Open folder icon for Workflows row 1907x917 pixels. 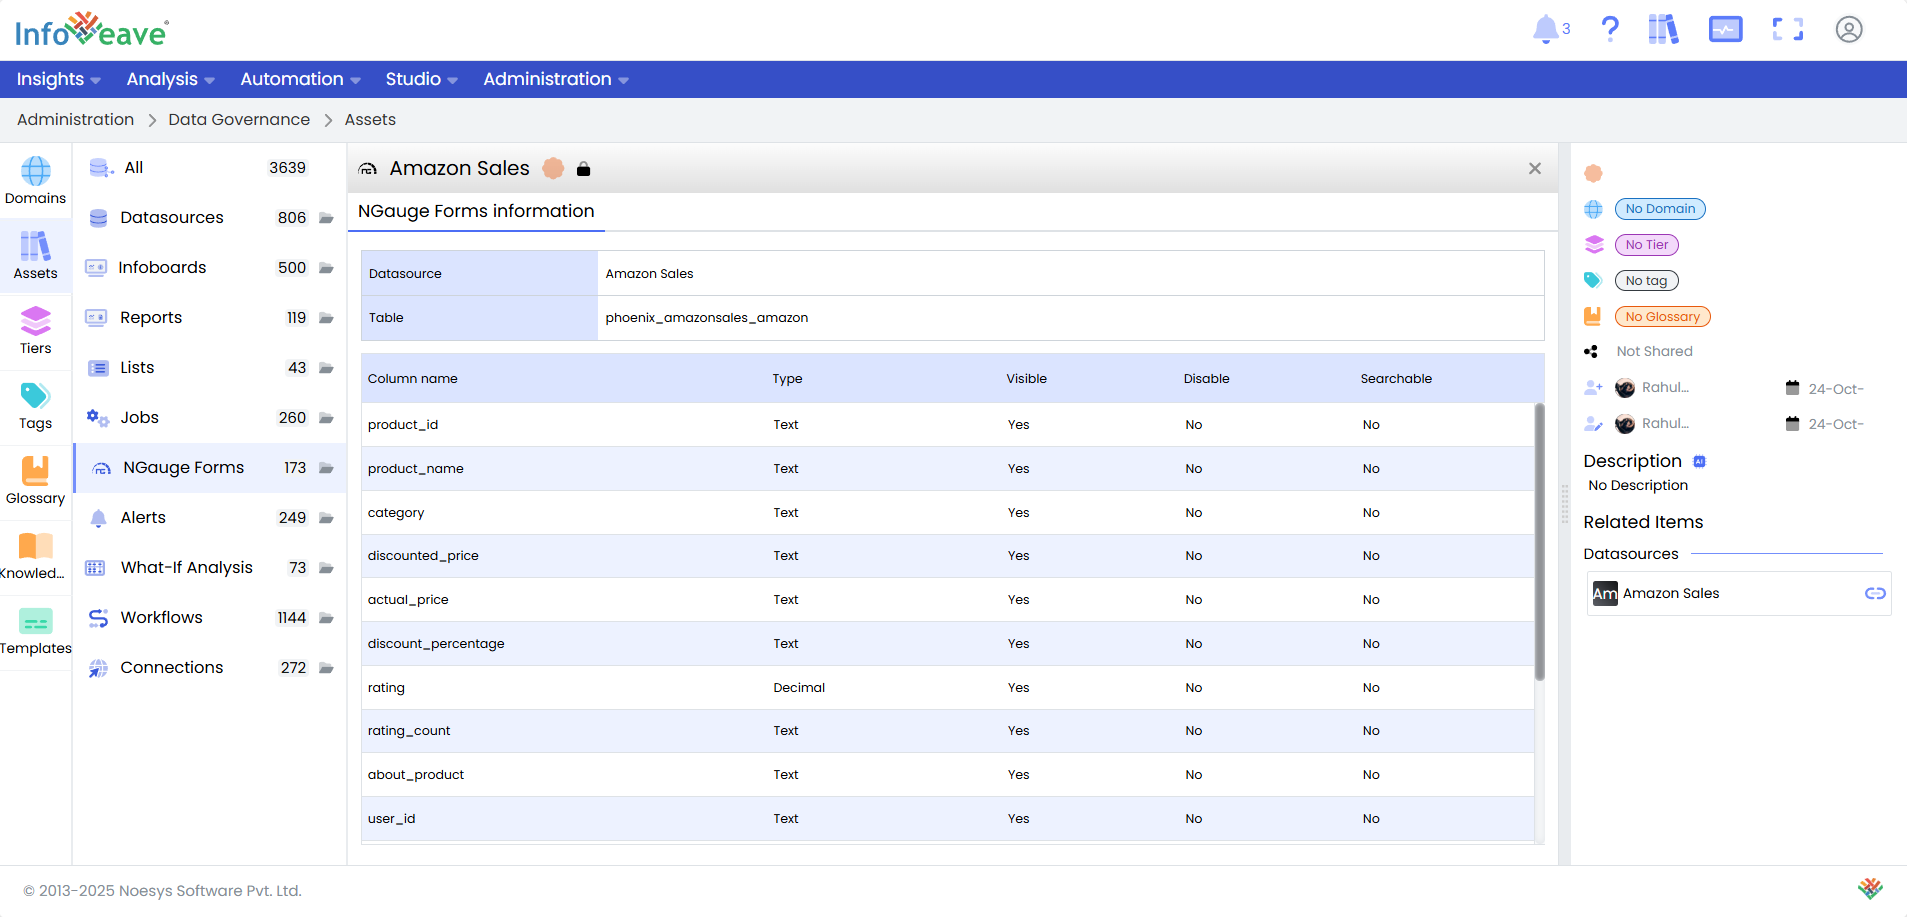pos(326,618)
